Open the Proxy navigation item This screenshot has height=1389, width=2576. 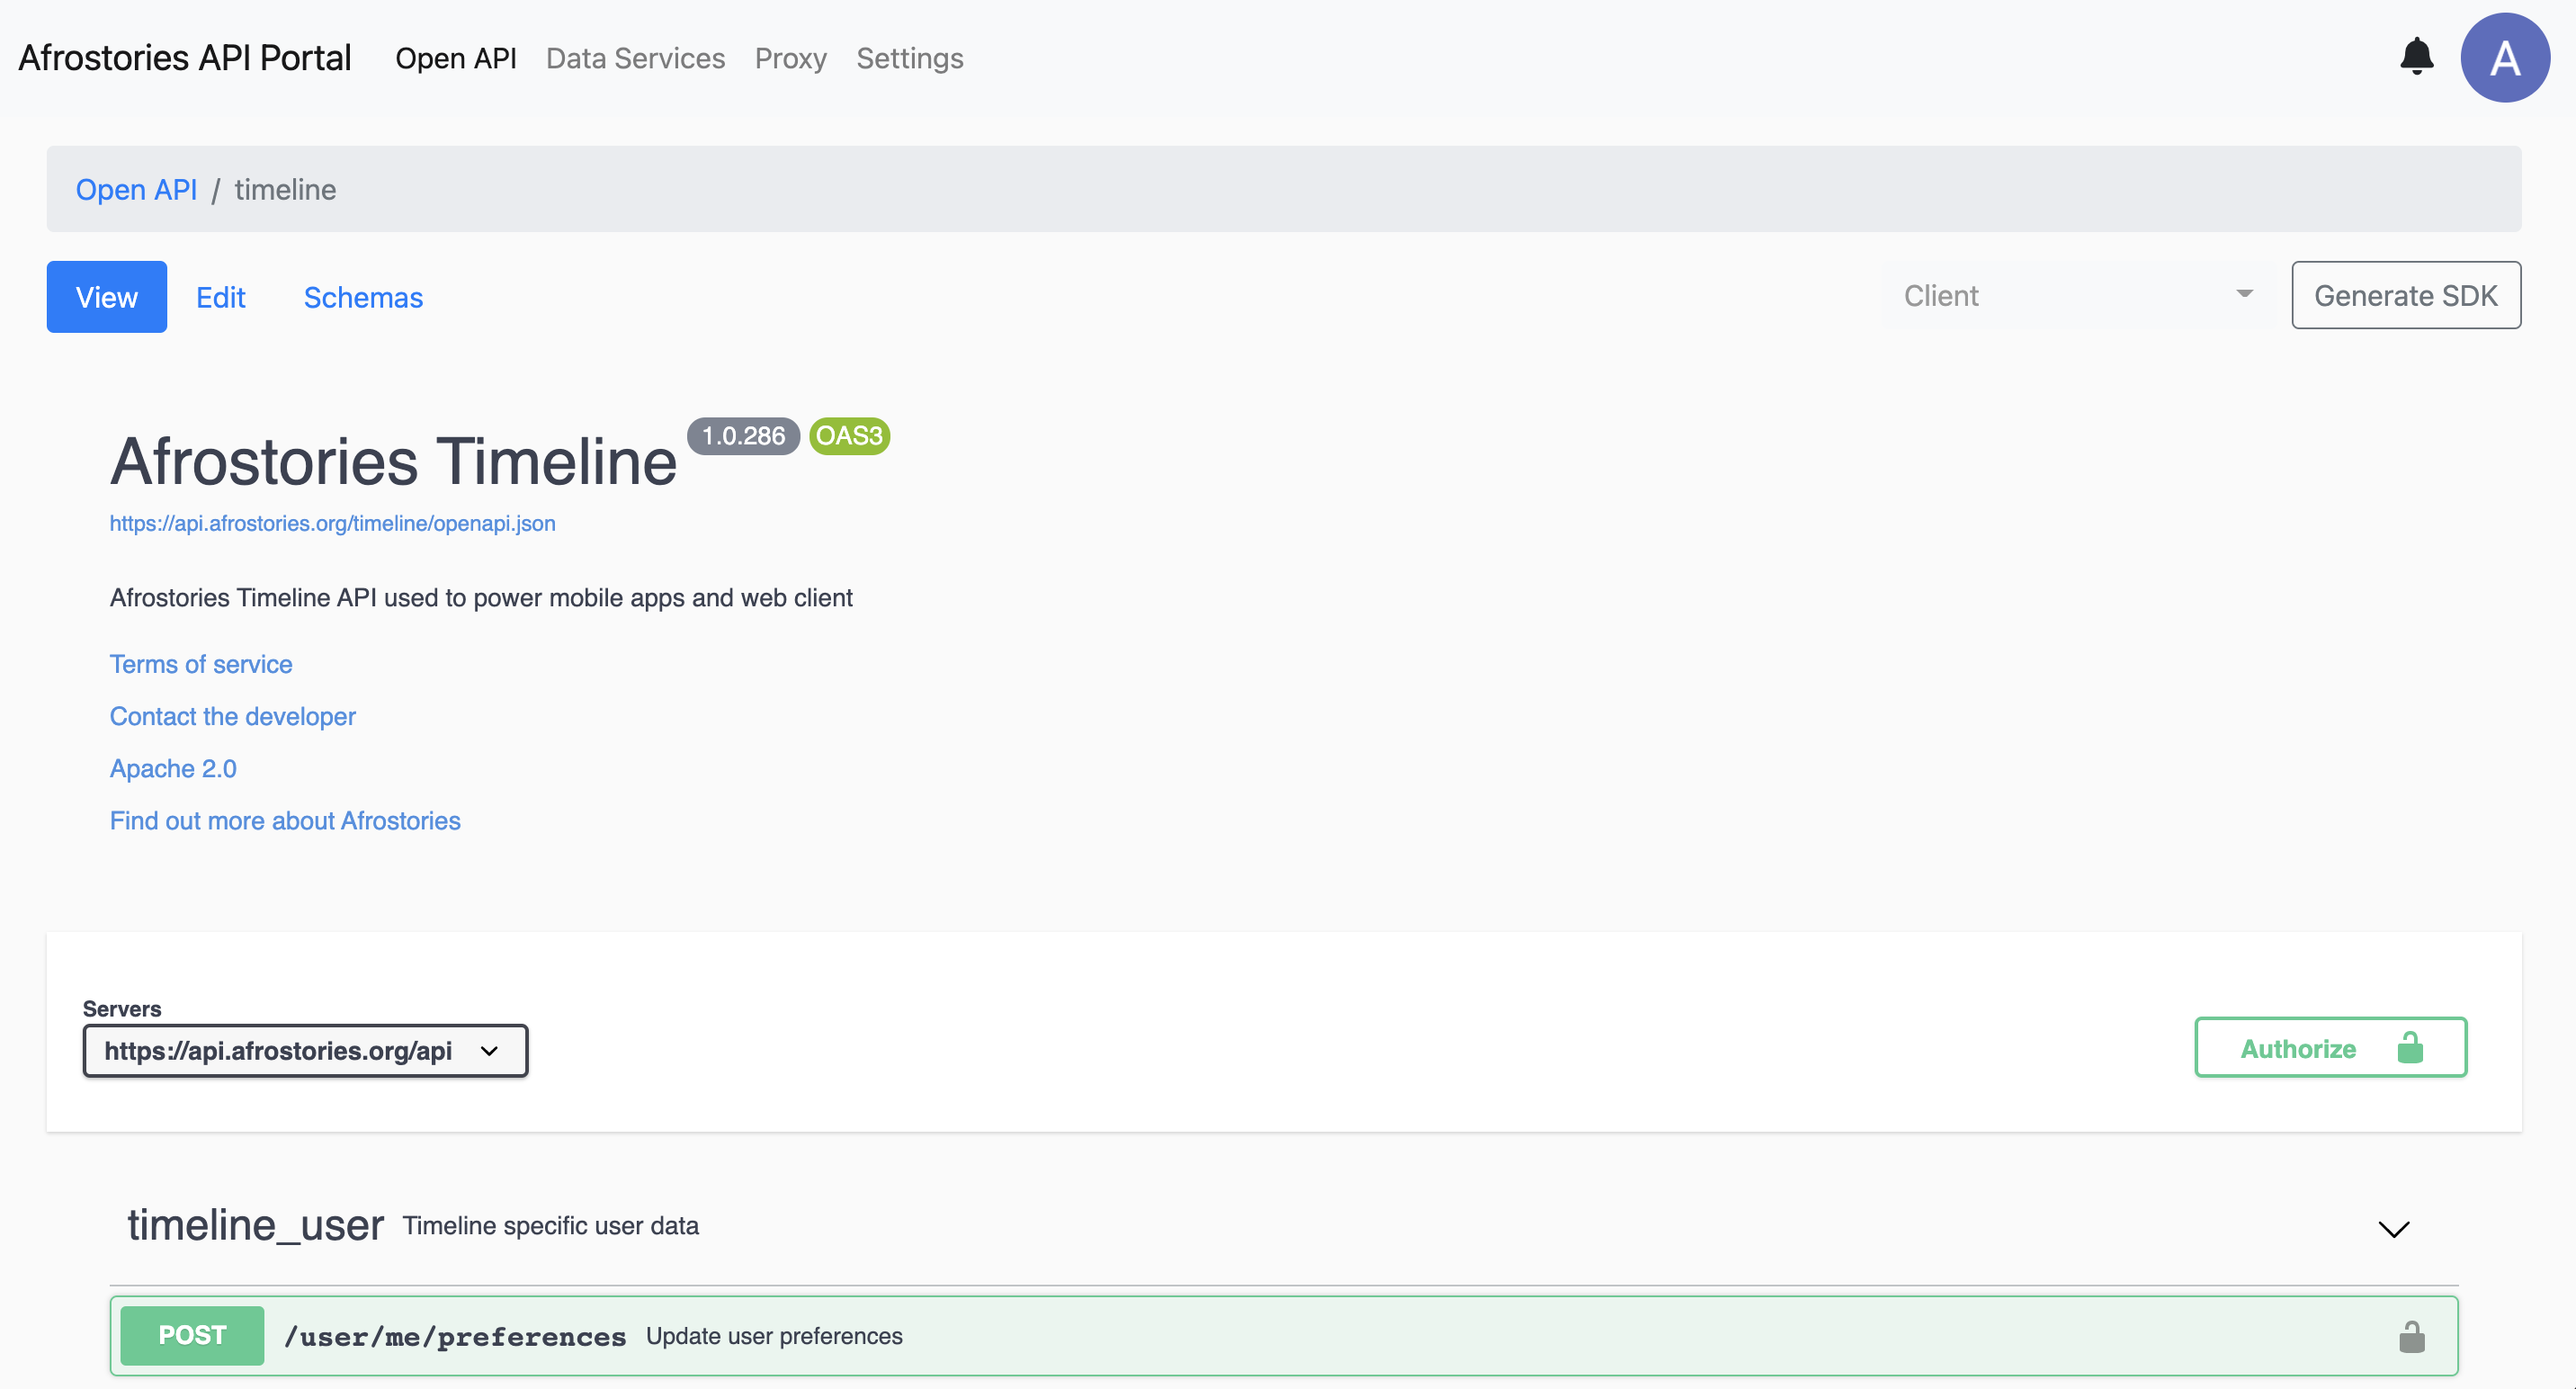click(x=790, y=58)
